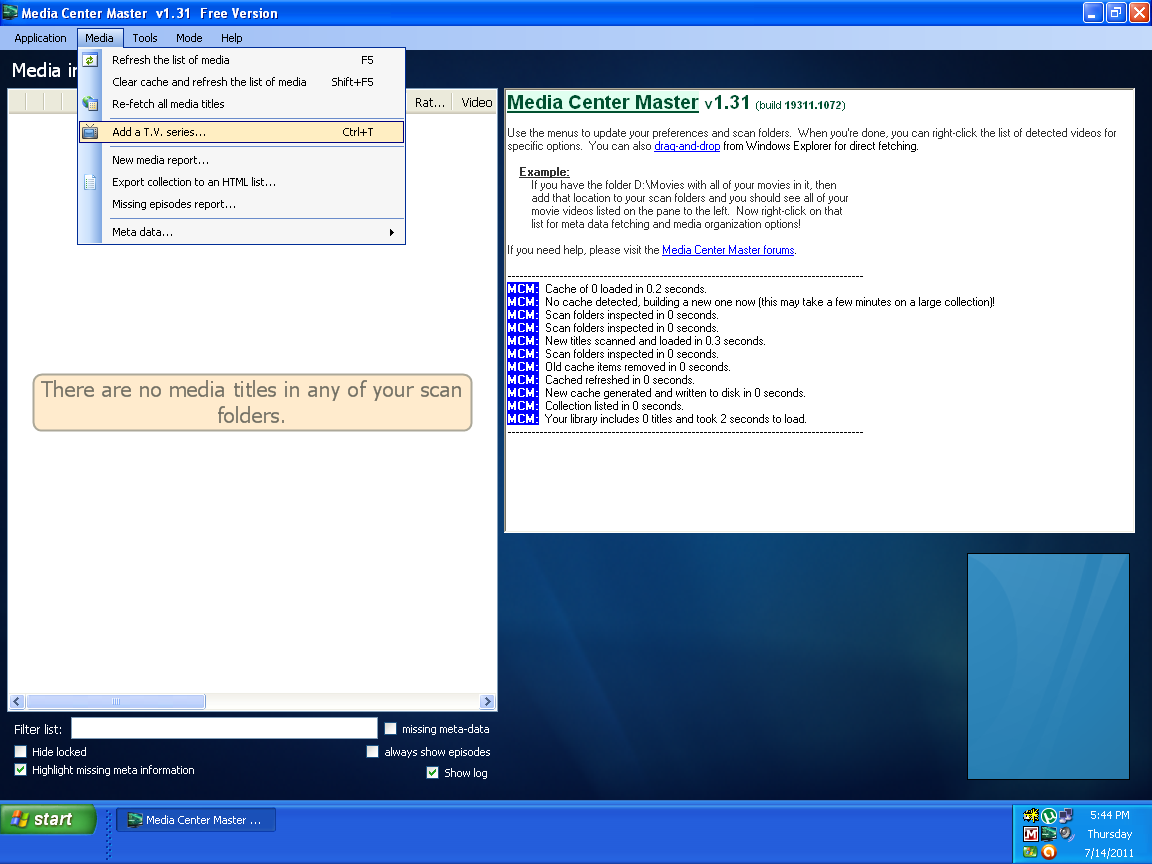
Task: Open the Mode menu
Action: [189, 38]
